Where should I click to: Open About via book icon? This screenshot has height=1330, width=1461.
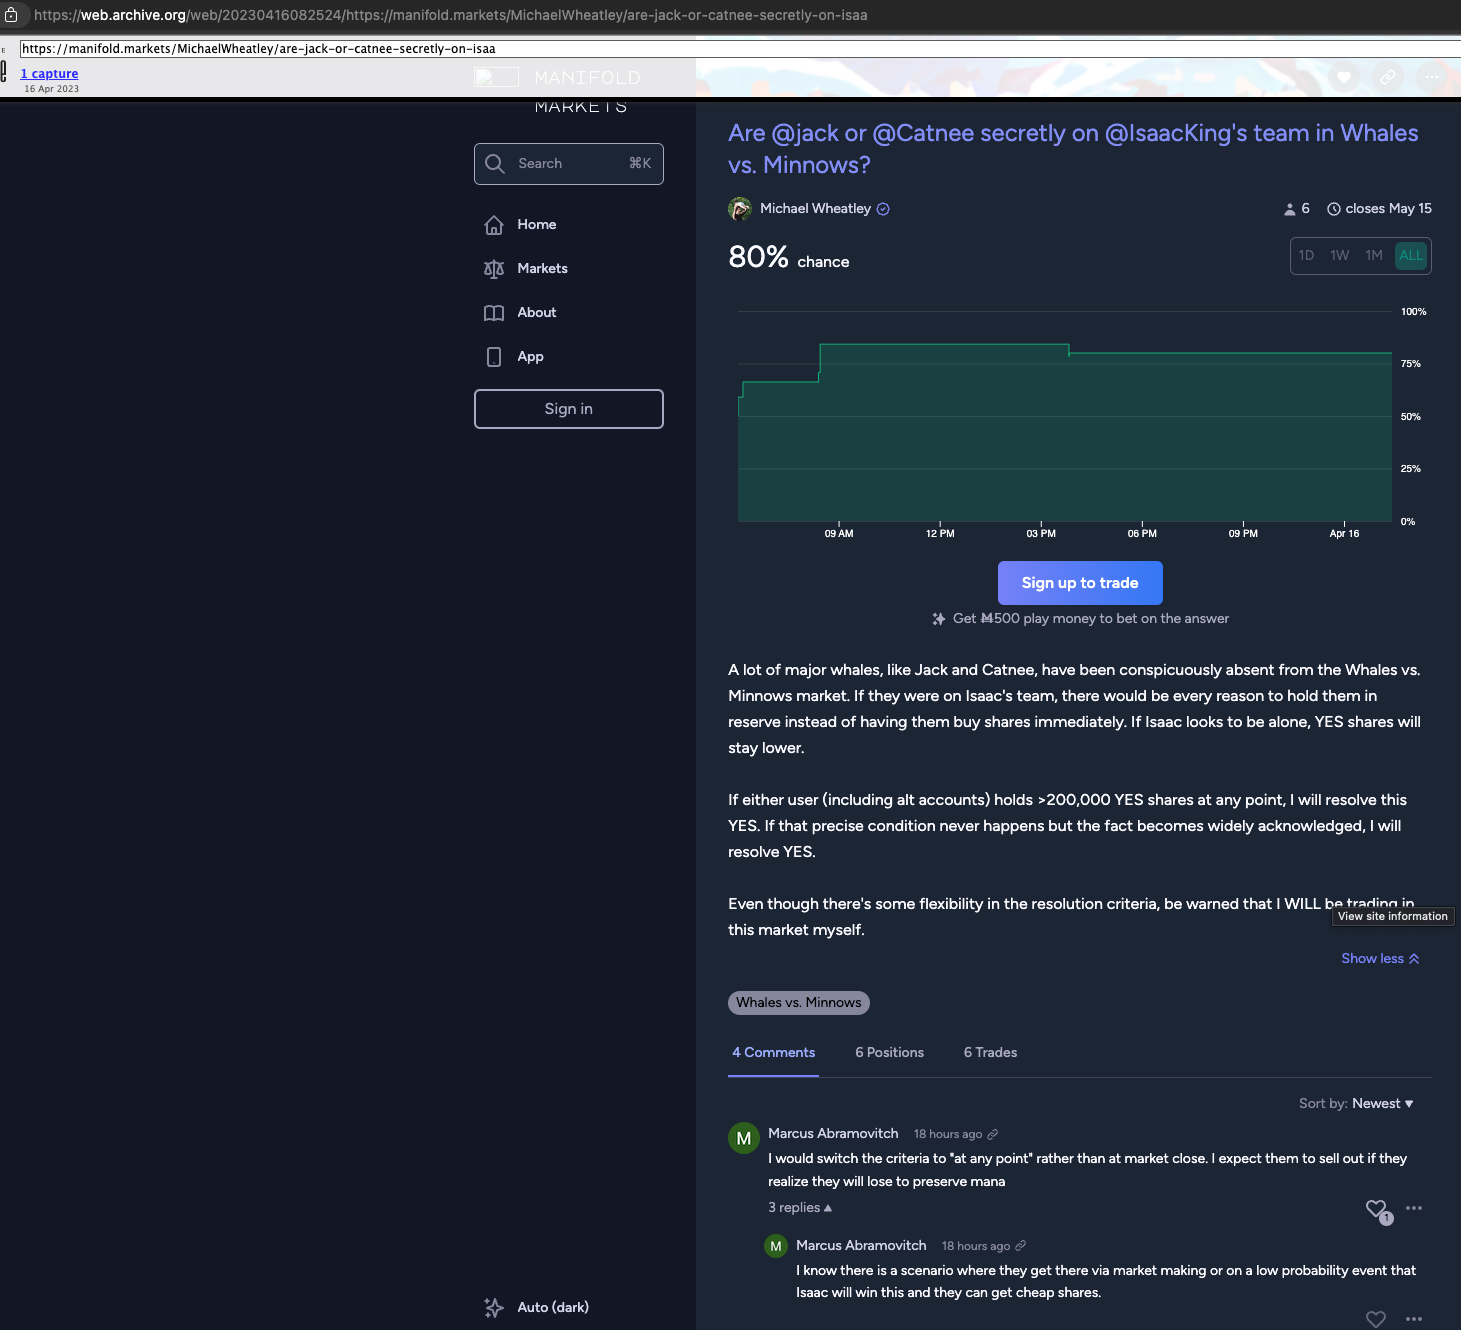pos(494,313)
